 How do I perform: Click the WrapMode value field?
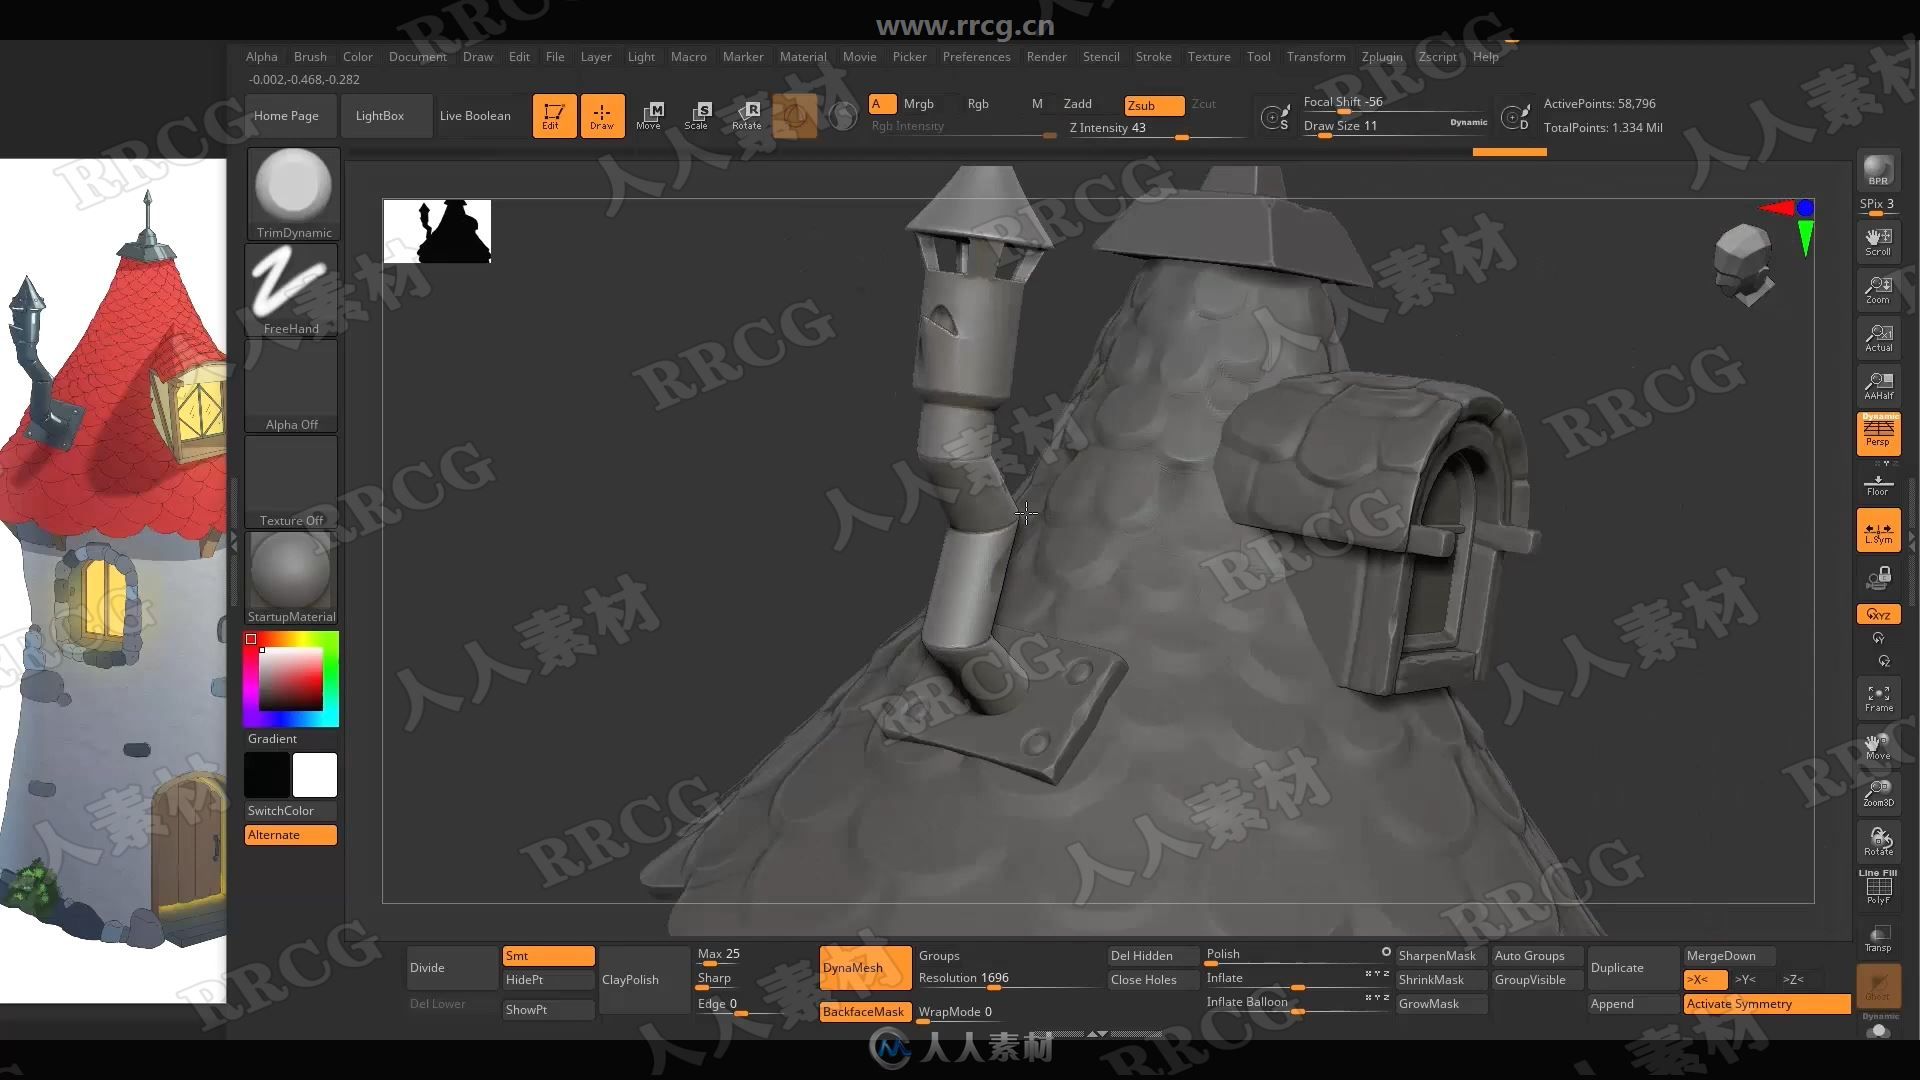988,1011
